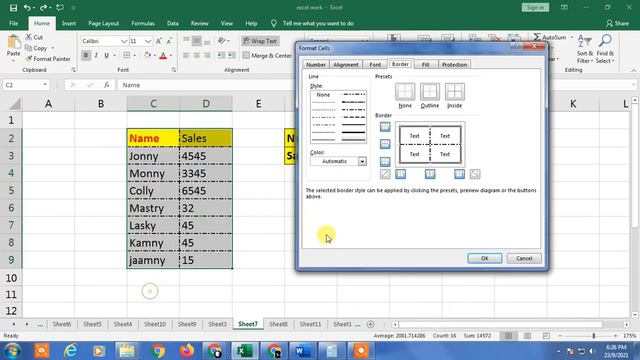Select the Outline border preset
The width and height of the screenshot is (640, 360).
click(x=430, y=92)
